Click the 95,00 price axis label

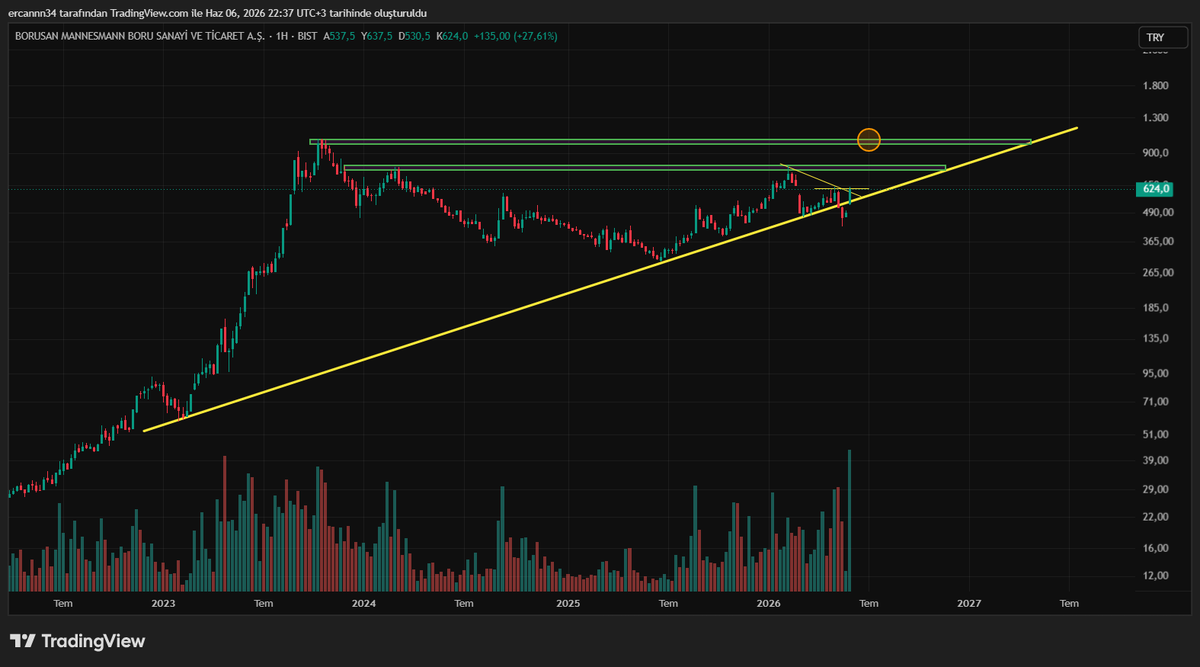[1154, 373]
